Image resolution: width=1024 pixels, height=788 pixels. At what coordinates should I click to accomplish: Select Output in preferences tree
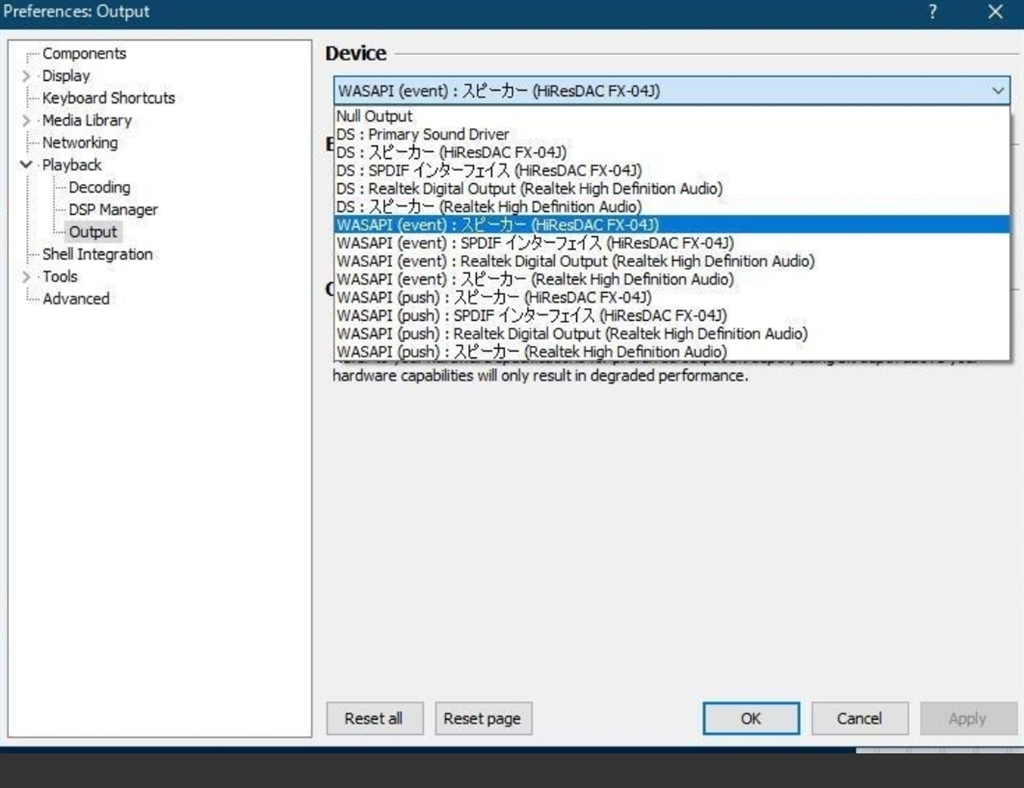pyautogui.click(x=93, y=232)
